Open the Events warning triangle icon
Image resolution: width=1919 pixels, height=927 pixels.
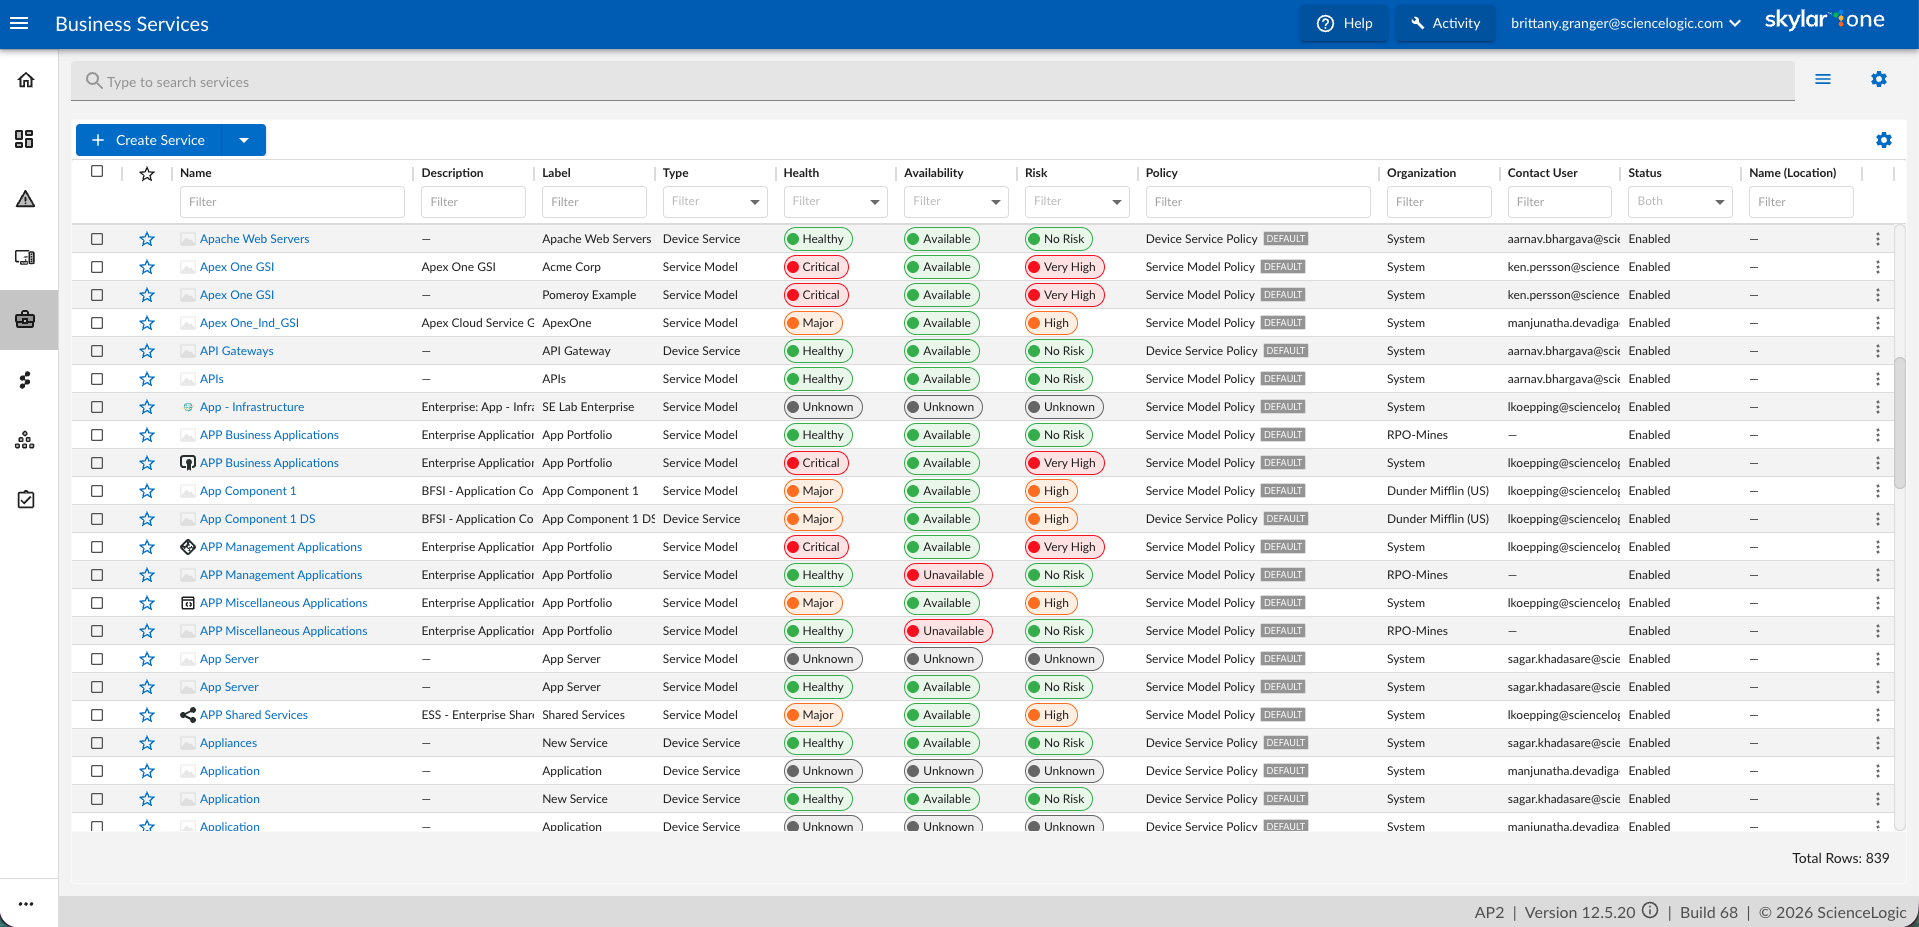coord(26,199)
